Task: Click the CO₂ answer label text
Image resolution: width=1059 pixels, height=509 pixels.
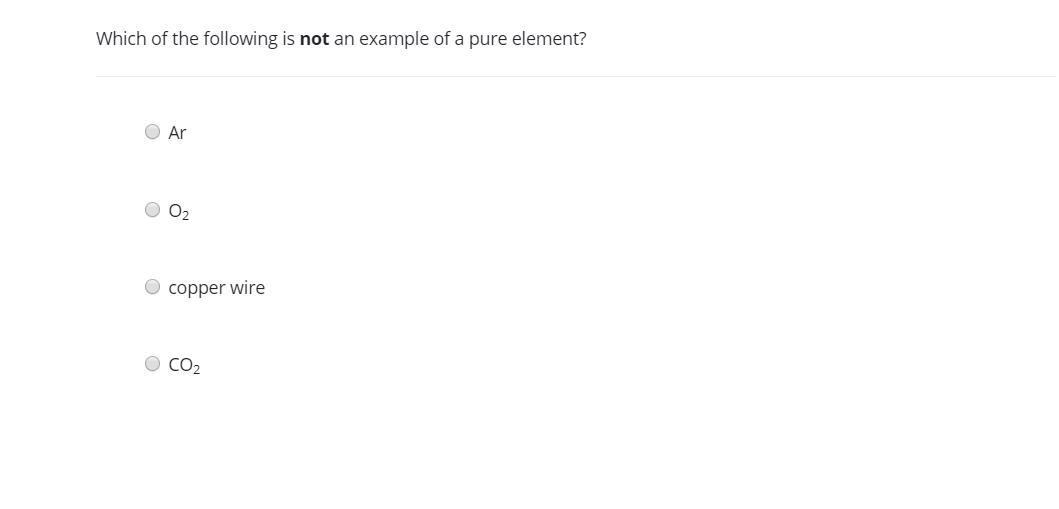Action: 183,366
